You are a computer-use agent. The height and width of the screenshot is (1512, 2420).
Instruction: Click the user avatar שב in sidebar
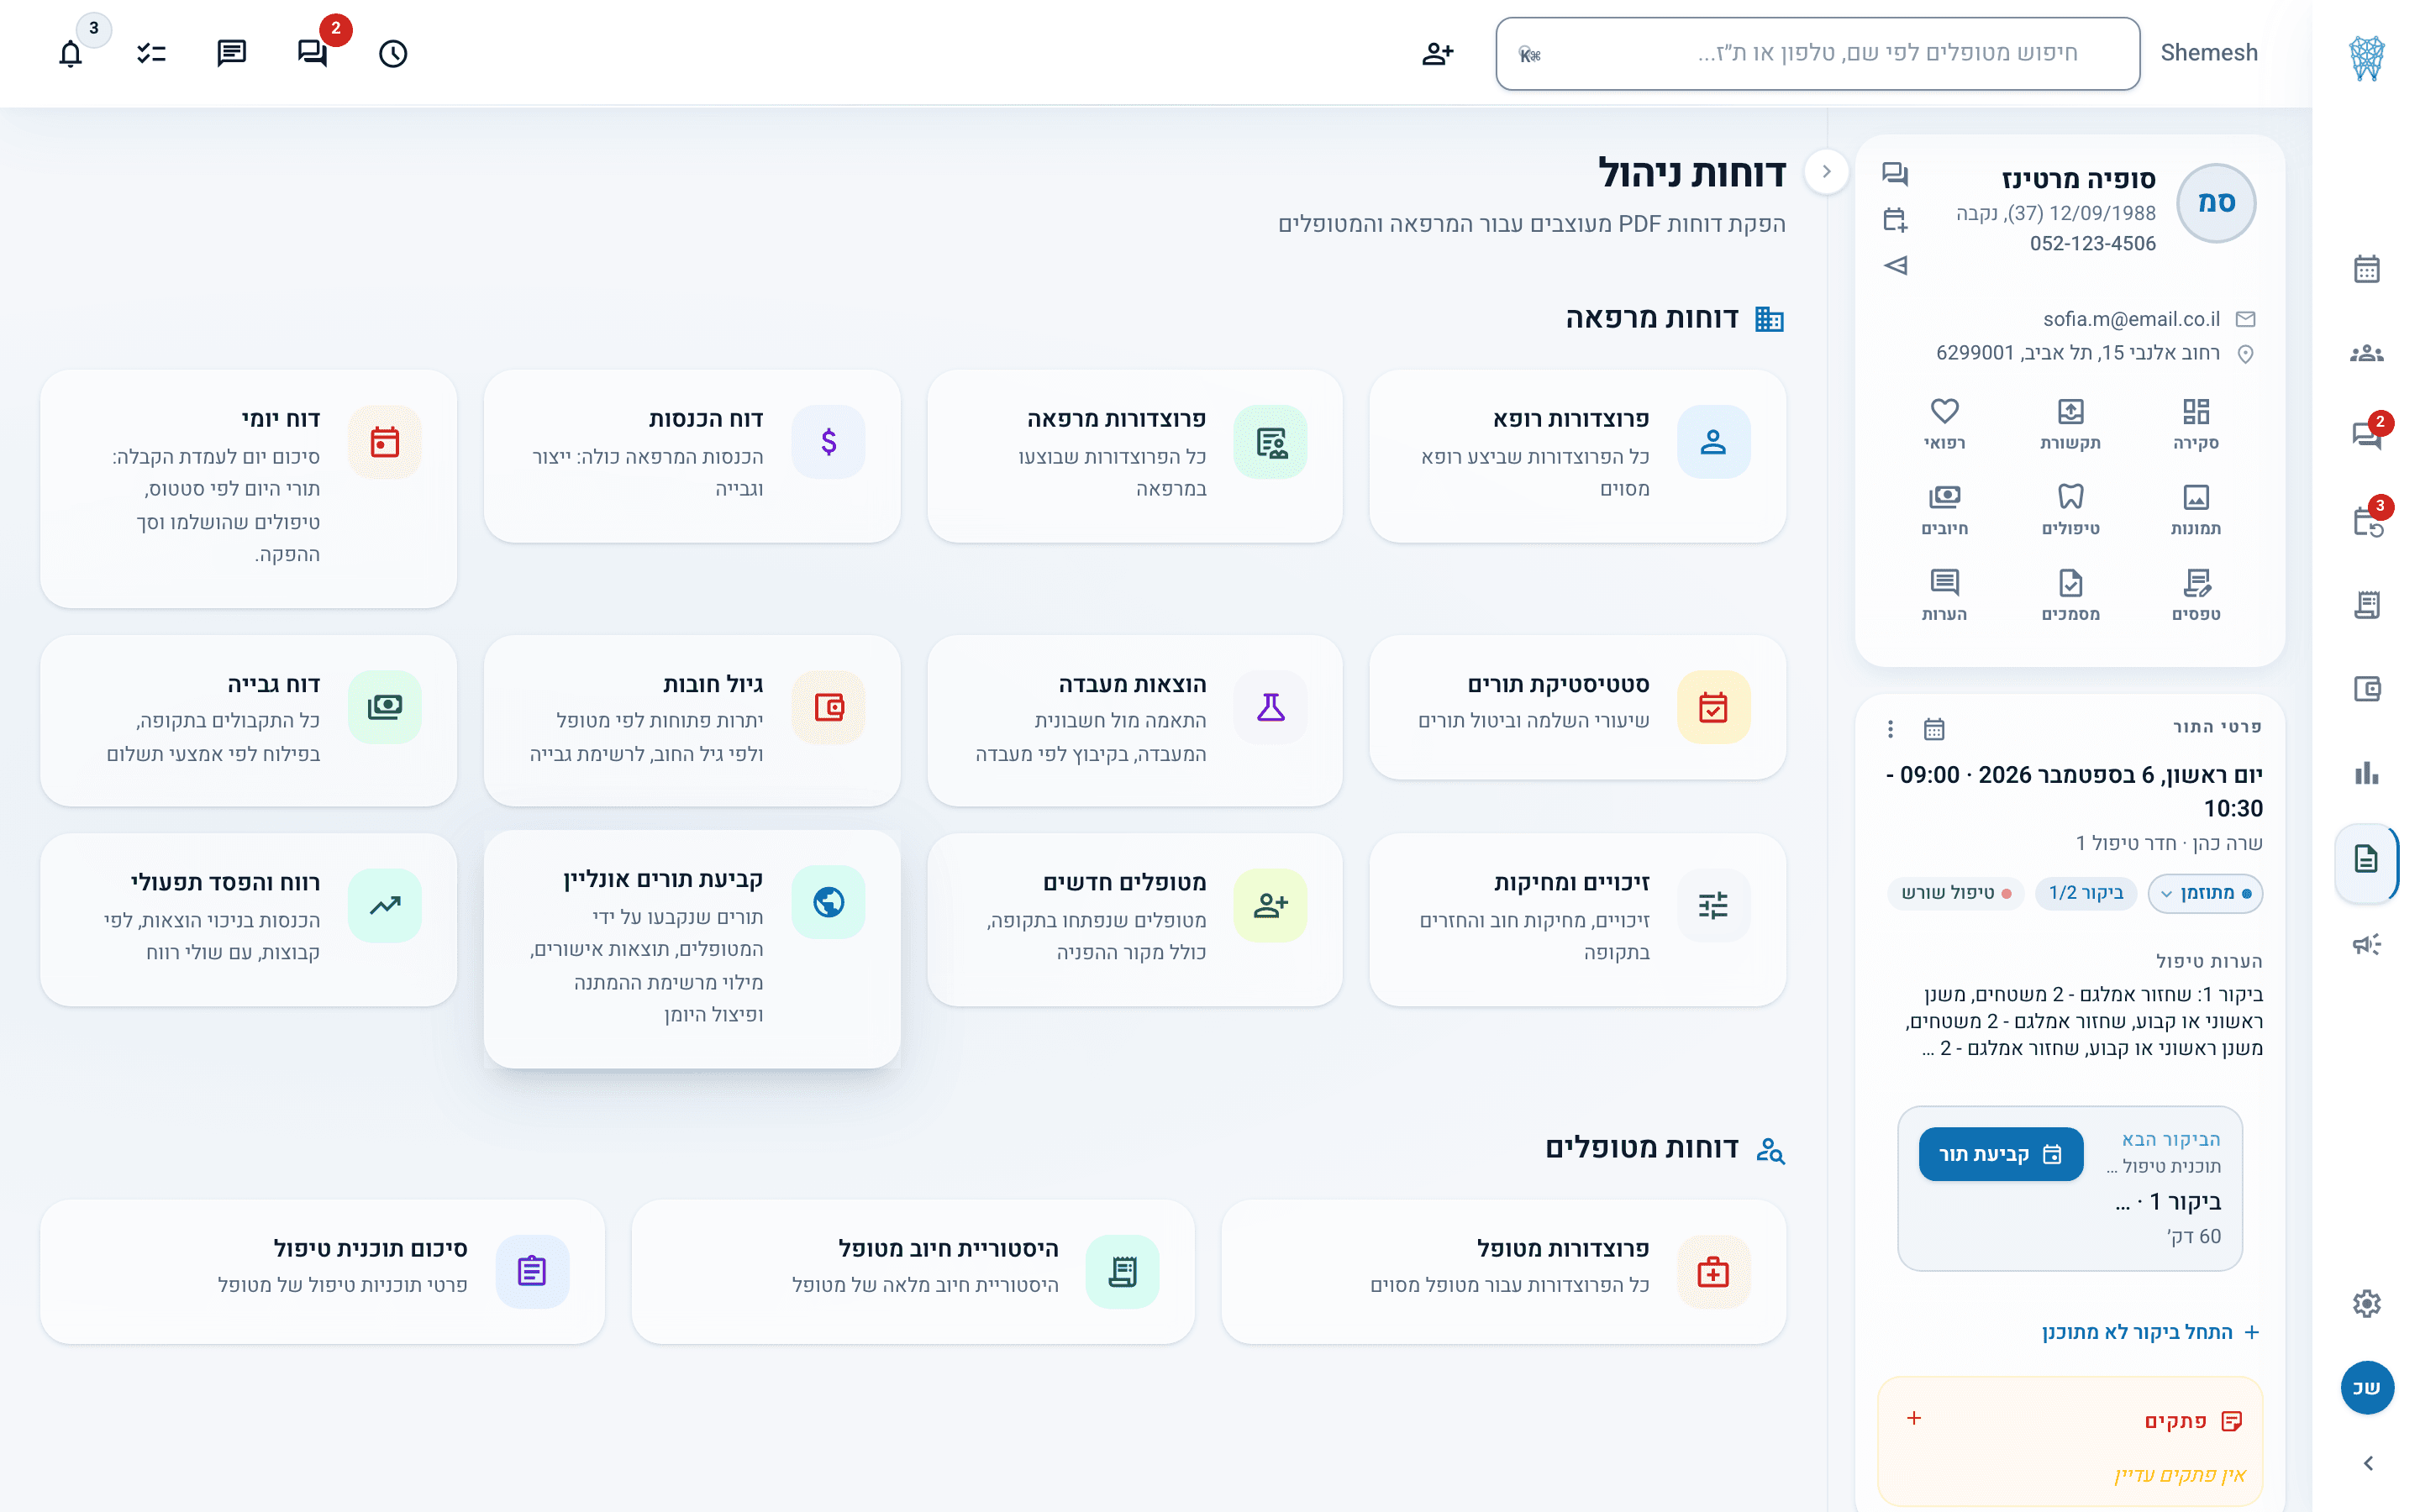[x=2367, y=1388]
